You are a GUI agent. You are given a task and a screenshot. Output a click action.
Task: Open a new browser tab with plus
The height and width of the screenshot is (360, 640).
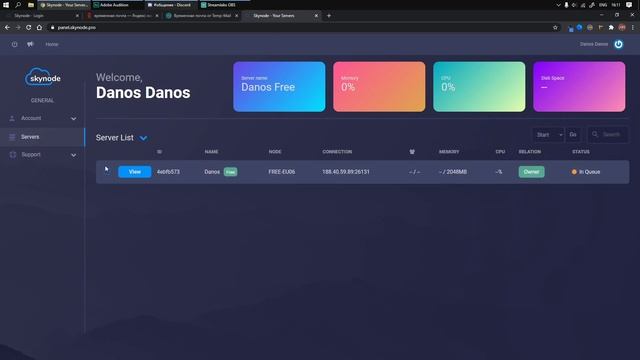coord(329,16)
